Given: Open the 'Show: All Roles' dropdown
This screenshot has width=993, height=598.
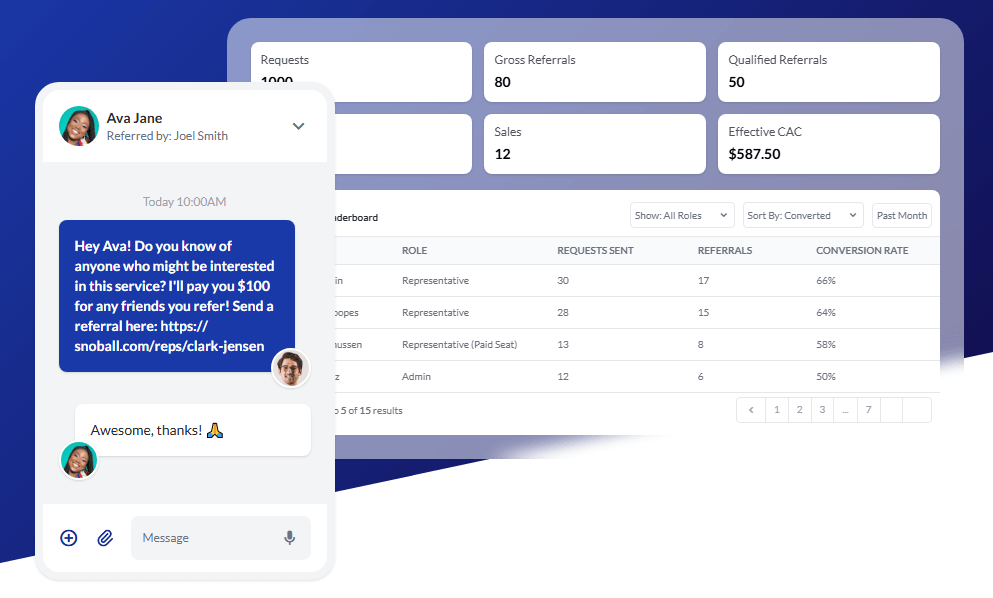Looking at the screenshot, I should 681,215.
